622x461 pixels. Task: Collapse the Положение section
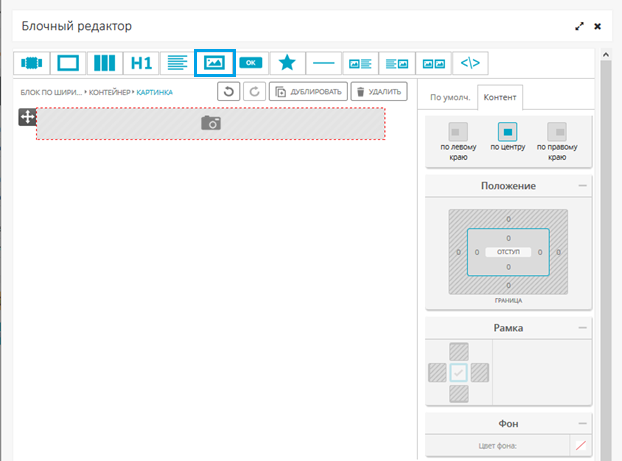582,186
